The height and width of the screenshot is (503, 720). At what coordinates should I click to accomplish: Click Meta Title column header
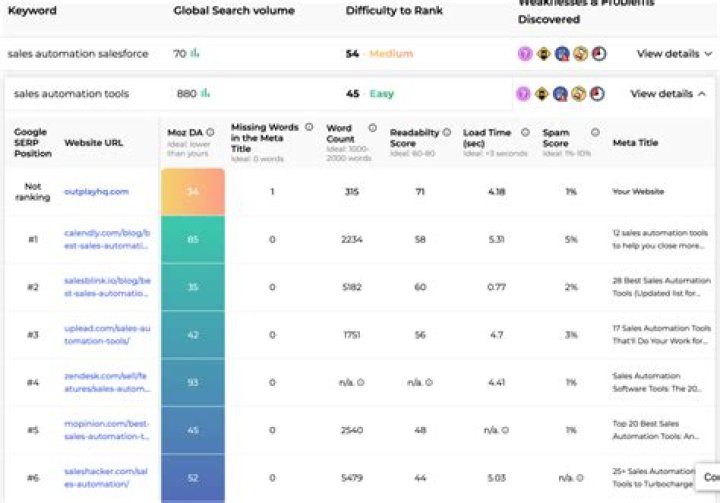click(636, 142)
